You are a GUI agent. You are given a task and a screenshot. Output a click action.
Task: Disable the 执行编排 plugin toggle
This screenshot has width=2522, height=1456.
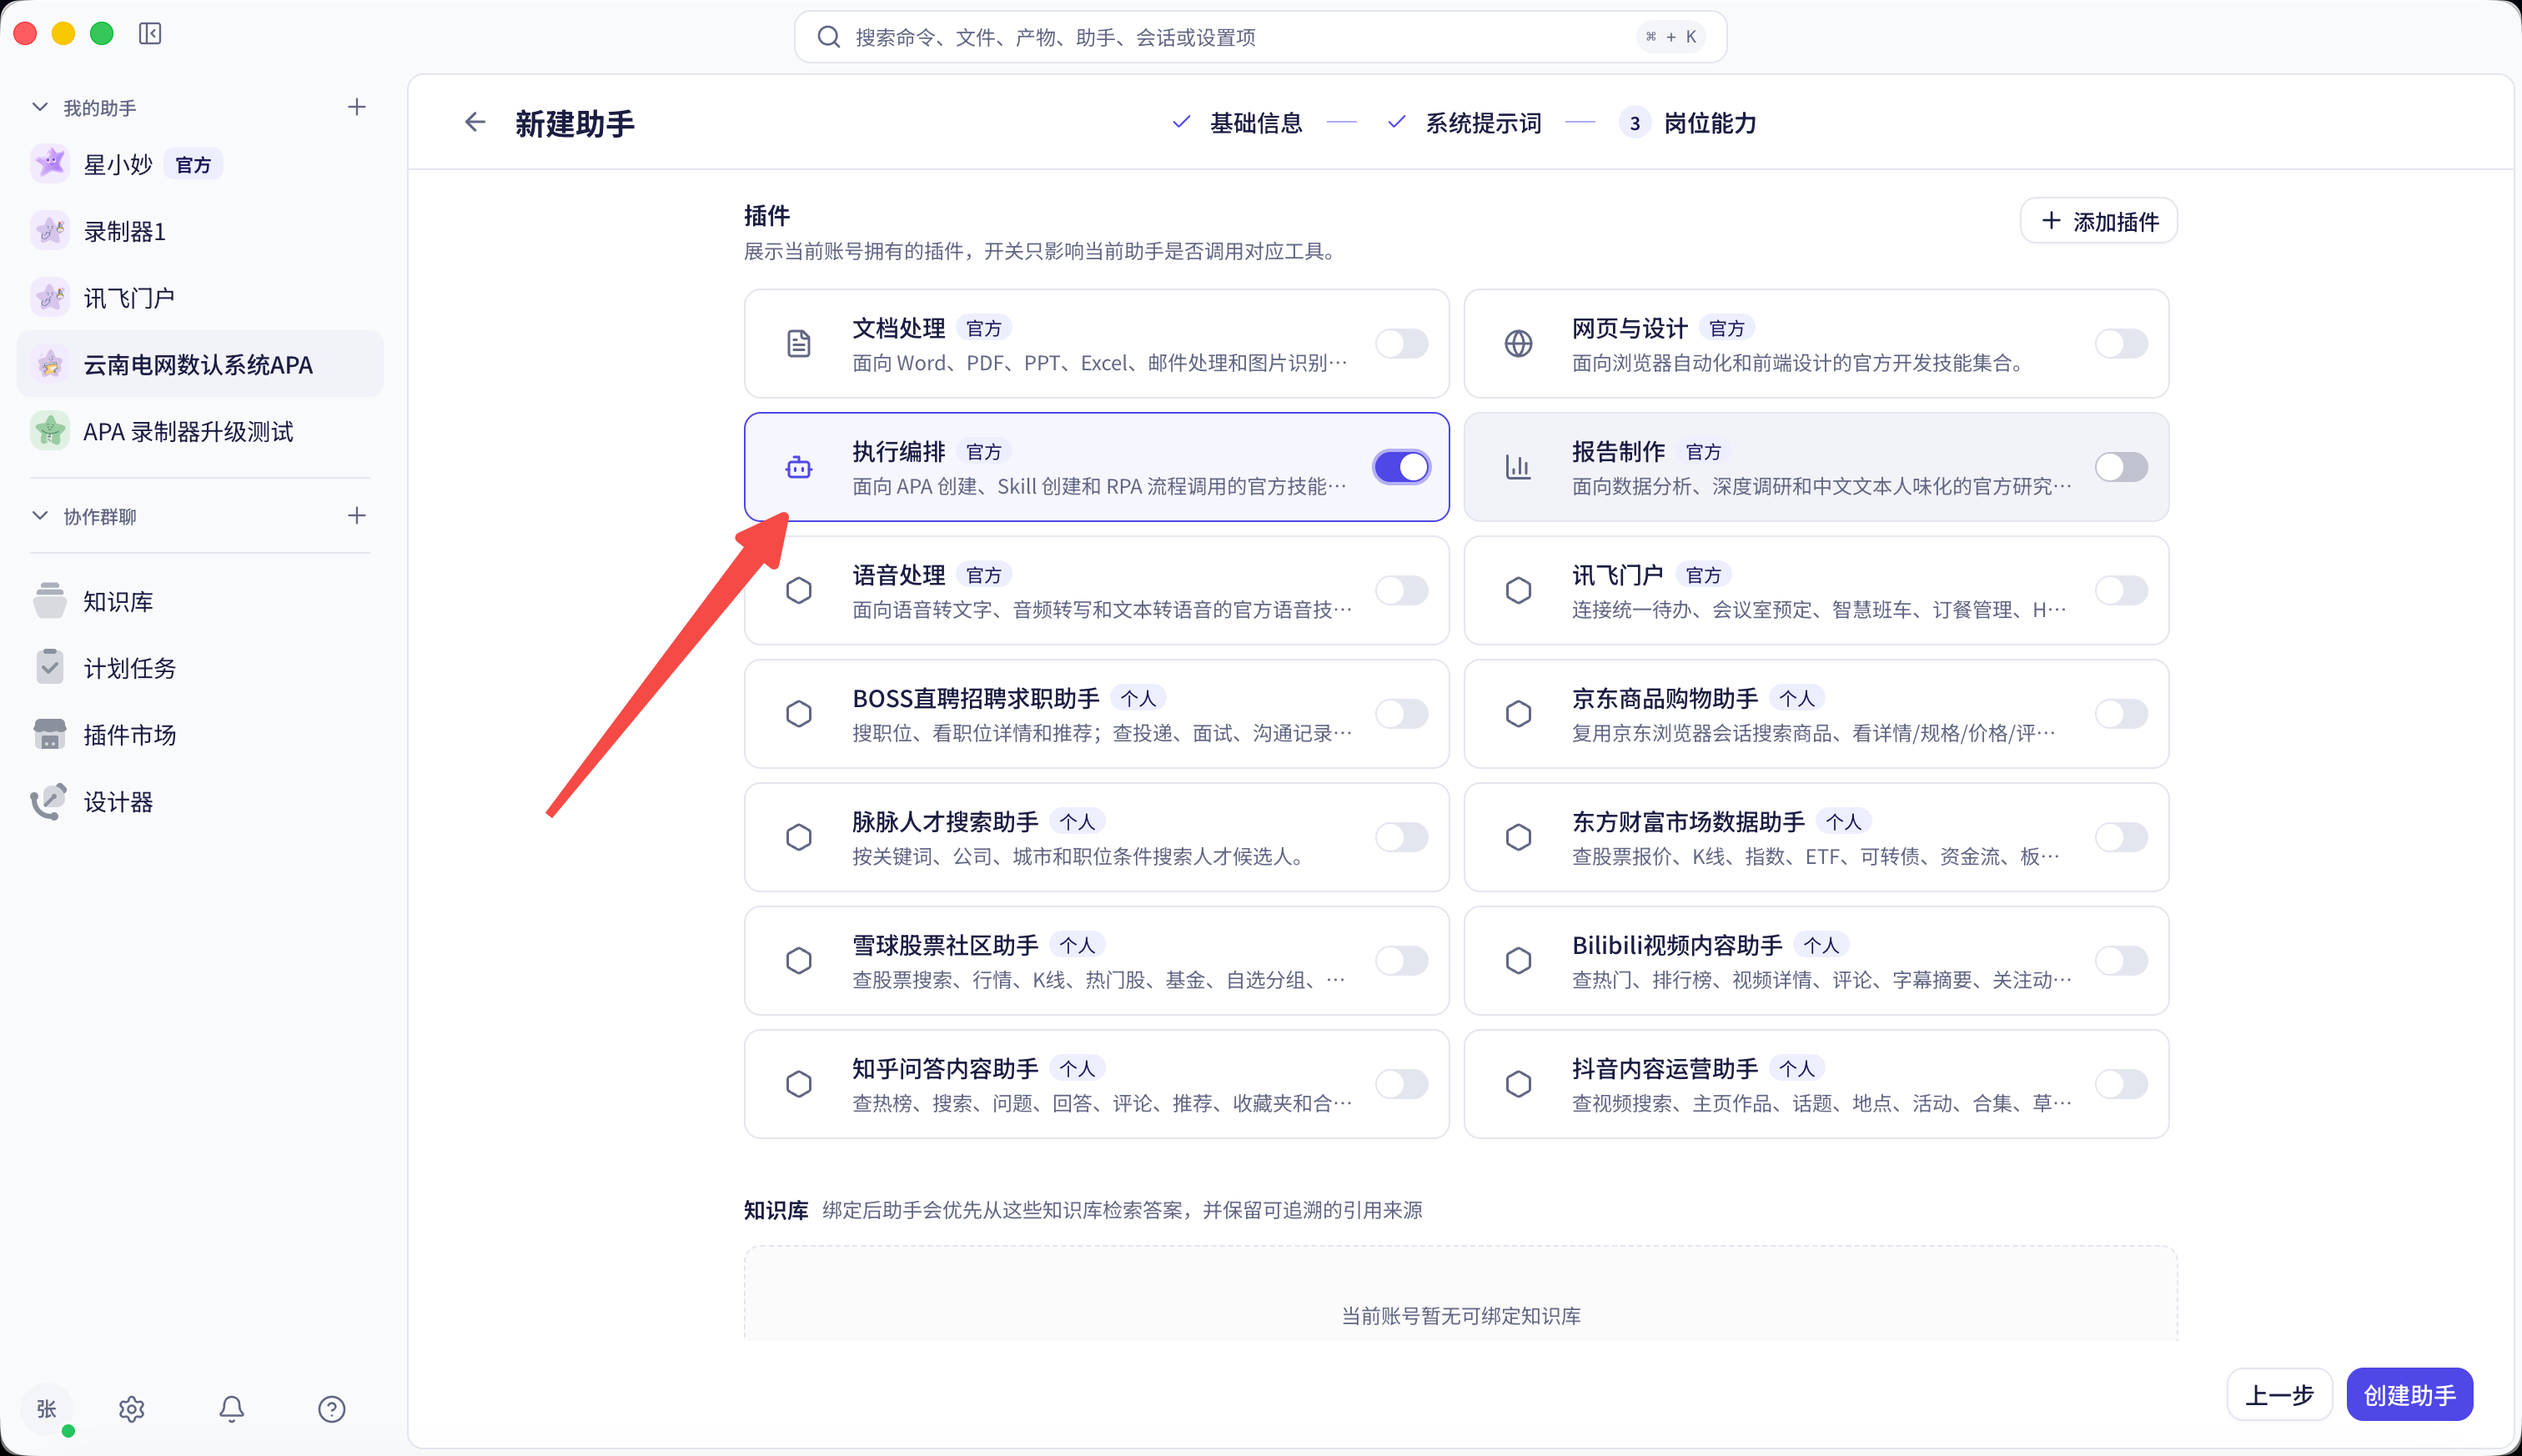pos(1401,467)
